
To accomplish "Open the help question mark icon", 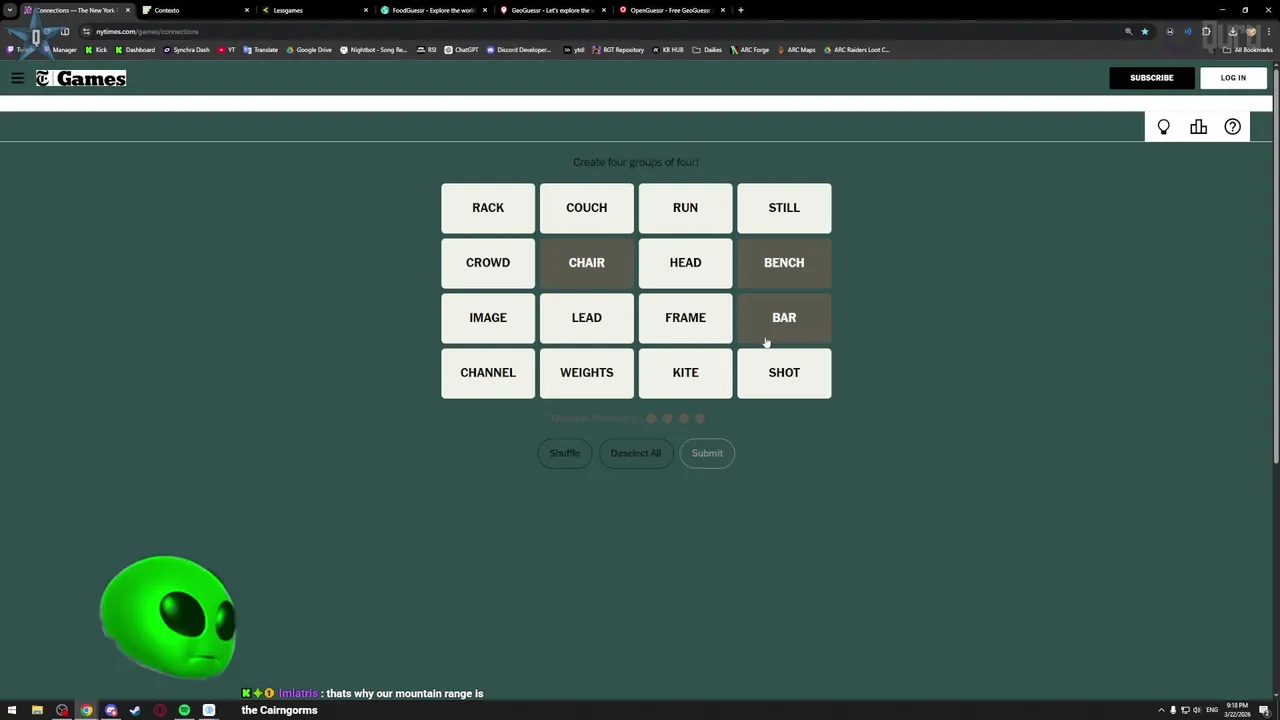I will 1232,127.
